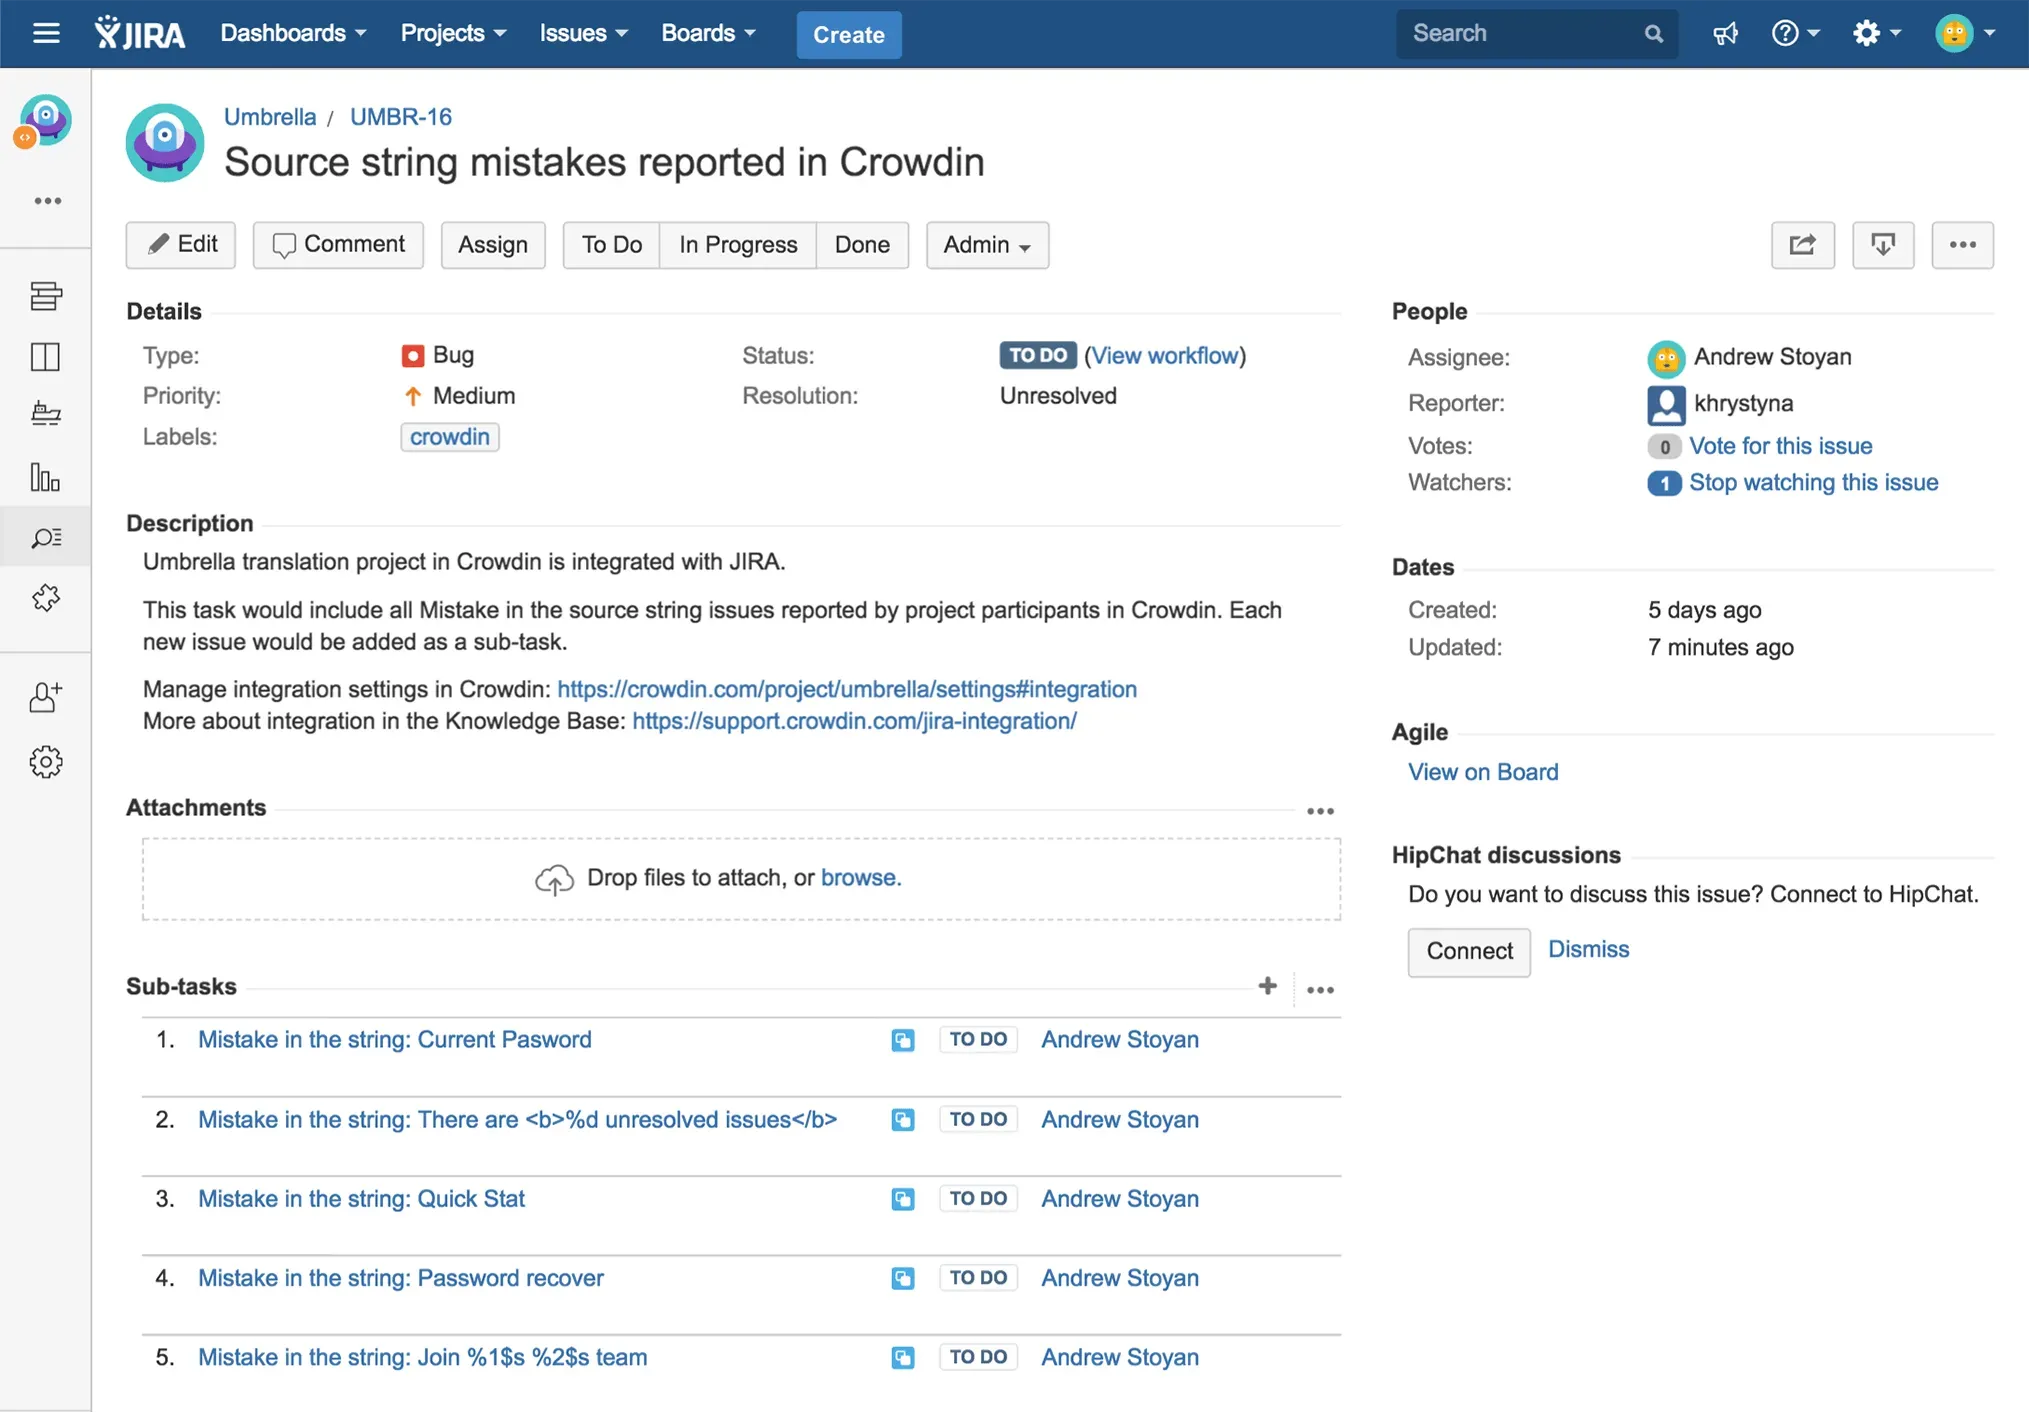Image resolution: width=2029 pixels, height=1412 pixels.
Task: Open the support.crowdin.com jira-integration link
Action: point(854,721)
